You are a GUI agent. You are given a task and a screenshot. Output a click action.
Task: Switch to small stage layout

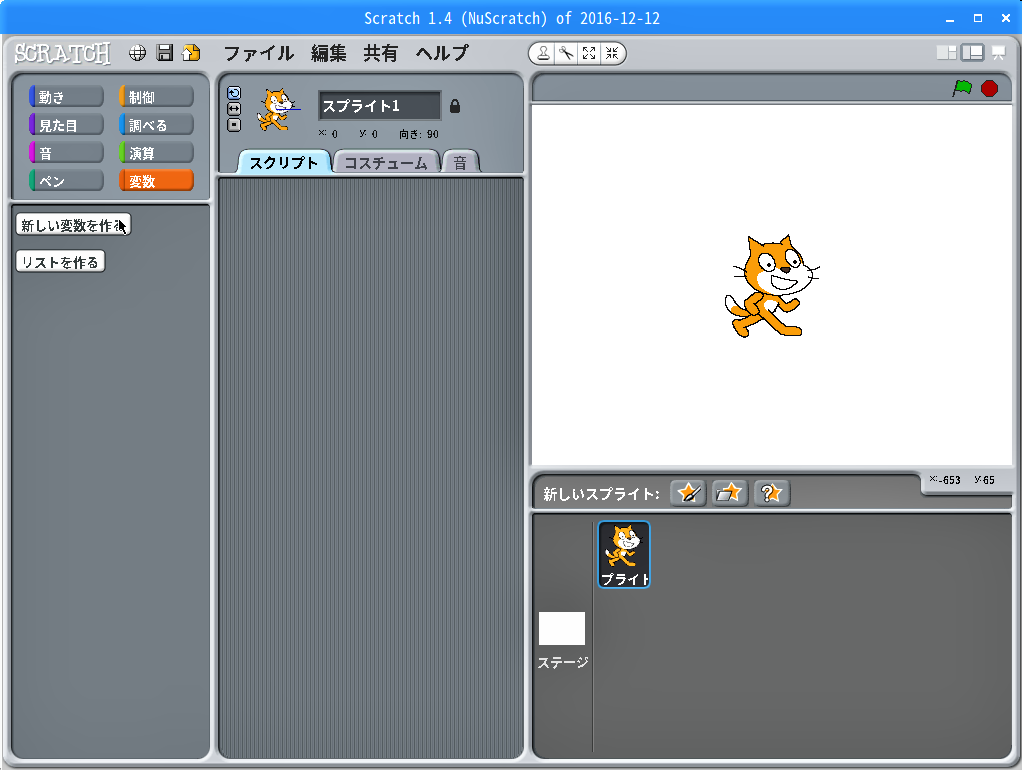pyautogui.click(x=946, y=53)
